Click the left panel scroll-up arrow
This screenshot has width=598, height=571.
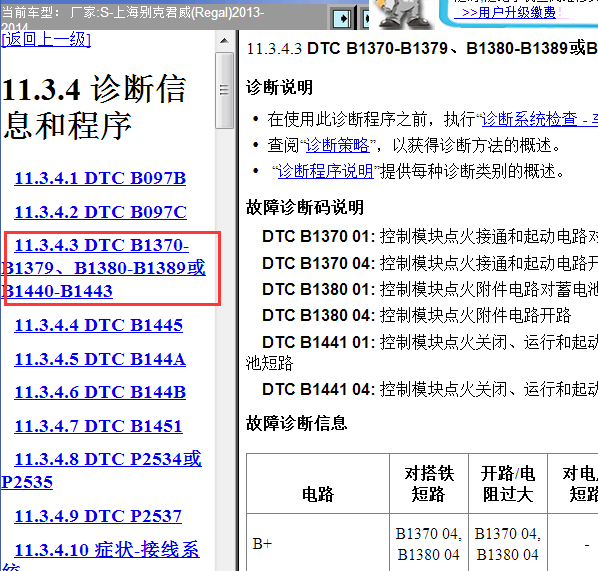225,40
